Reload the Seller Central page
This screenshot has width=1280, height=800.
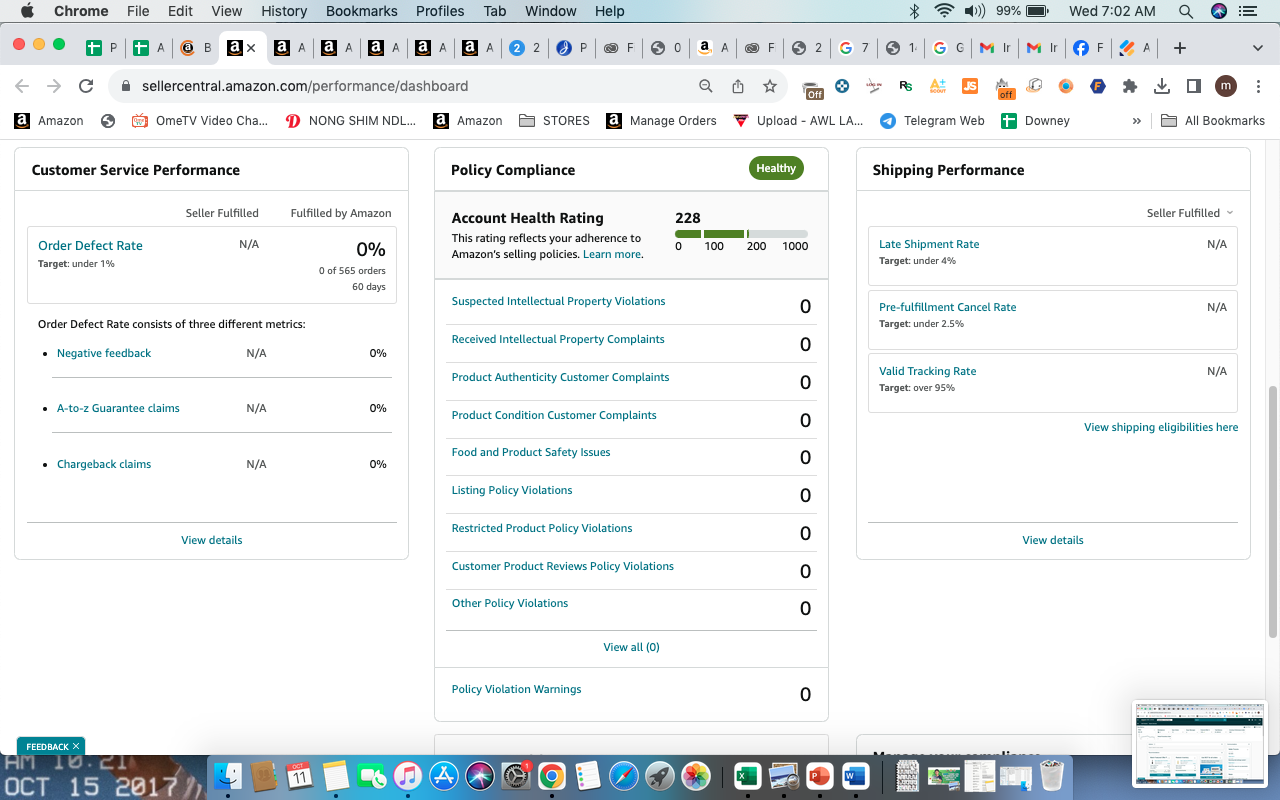tap(86, 86)
